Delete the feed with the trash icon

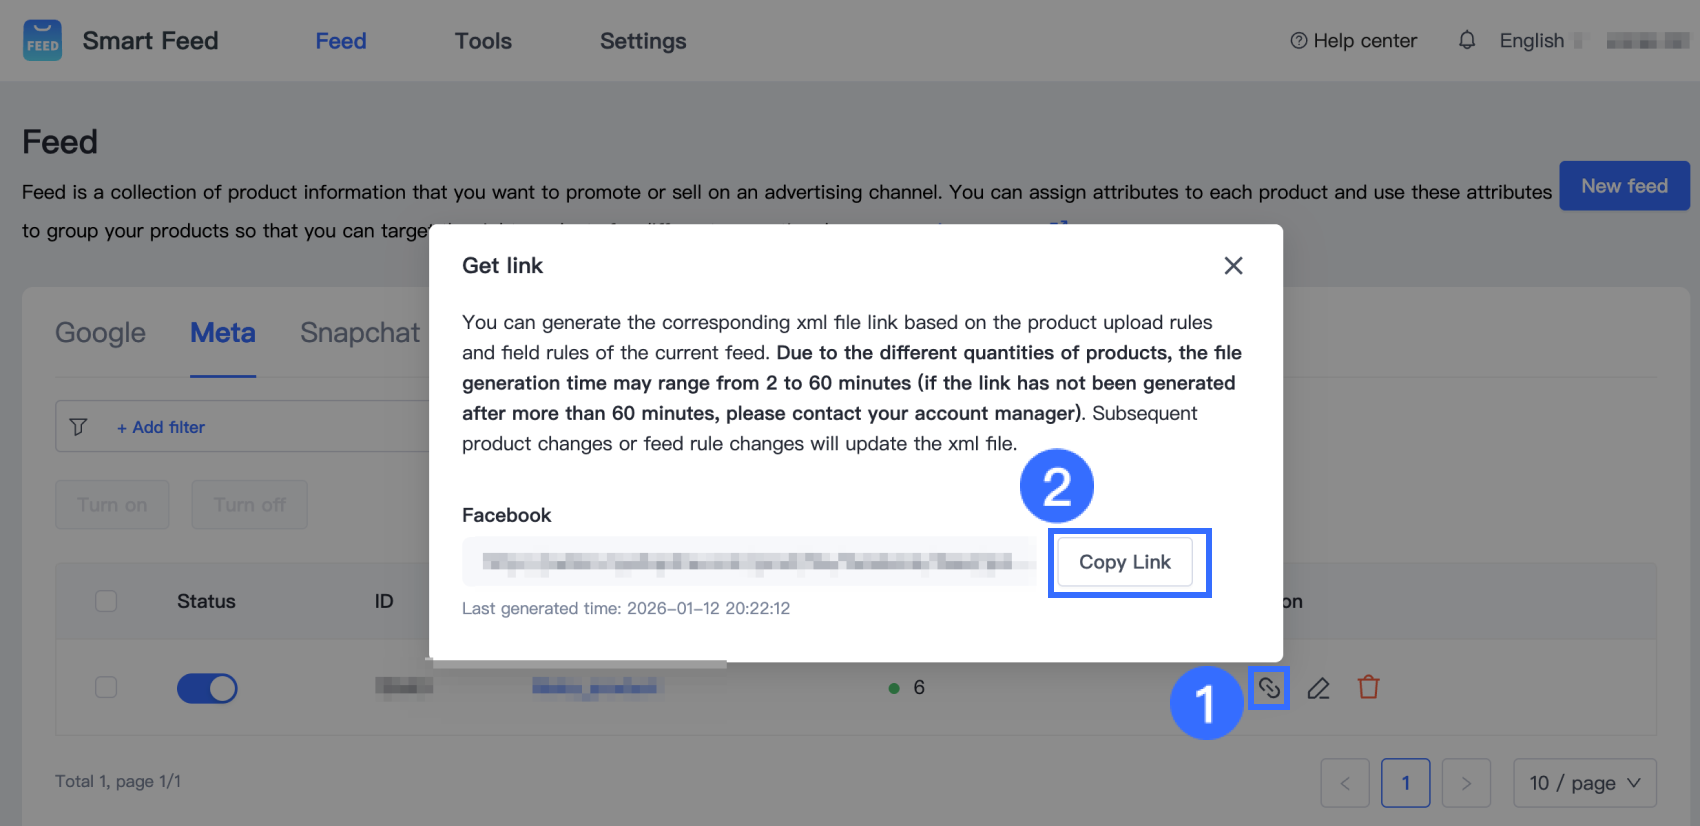point(1369,688)
